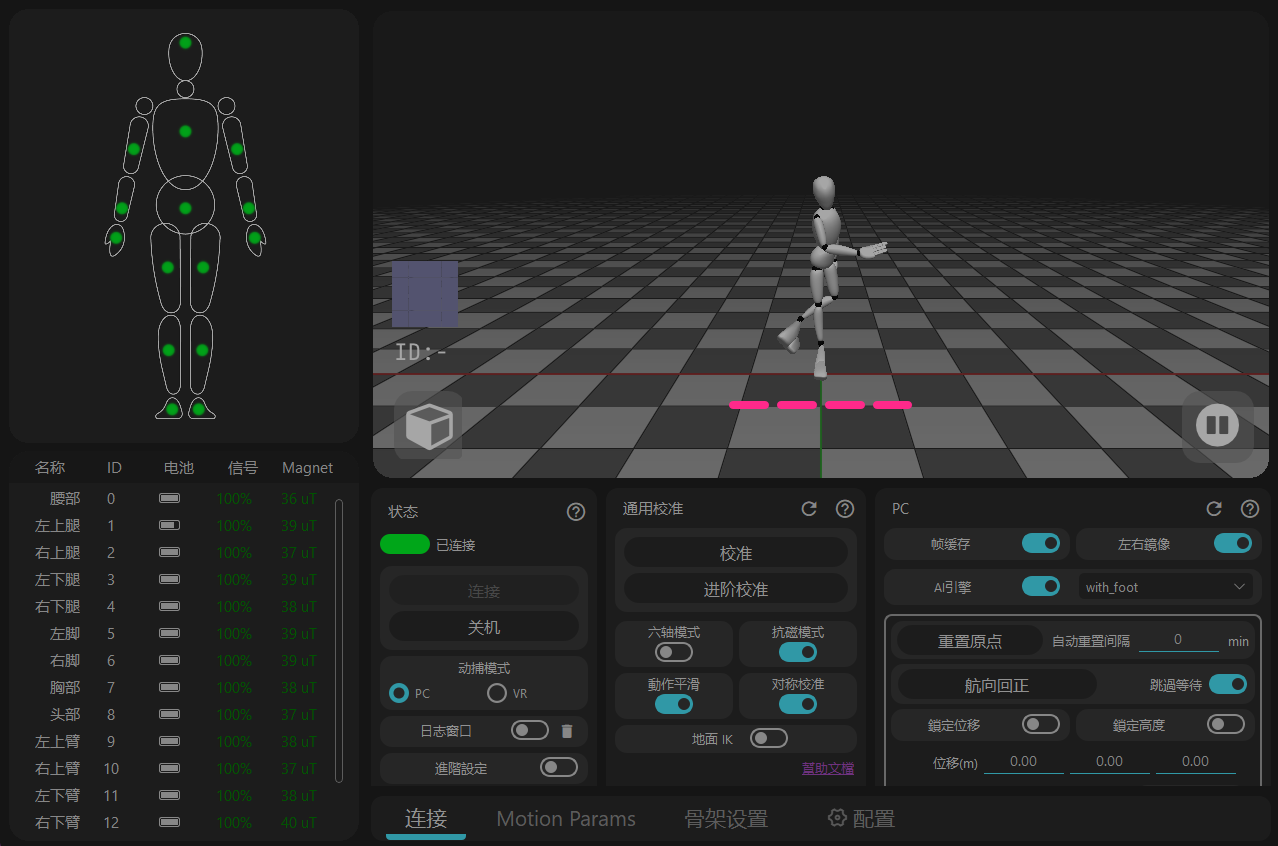Enable the 鎖定位移 toggle
Viewport: 1278px width, 846px height.
tap(1041, 724)
